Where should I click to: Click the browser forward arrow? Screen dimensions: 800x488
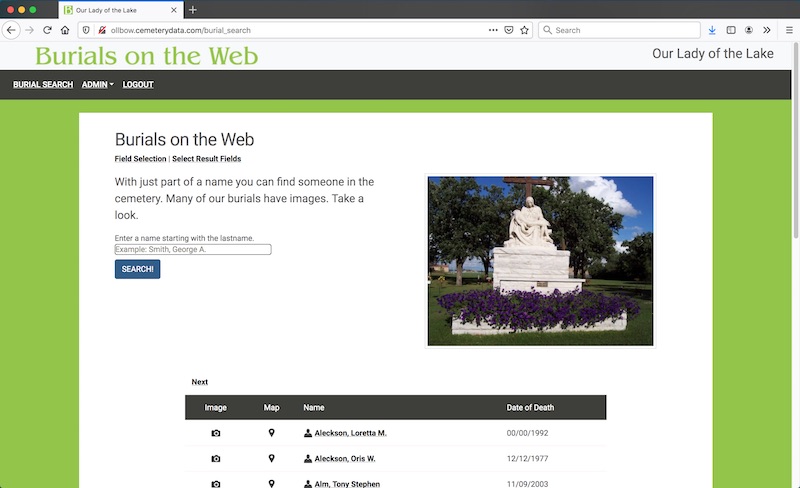30,30
